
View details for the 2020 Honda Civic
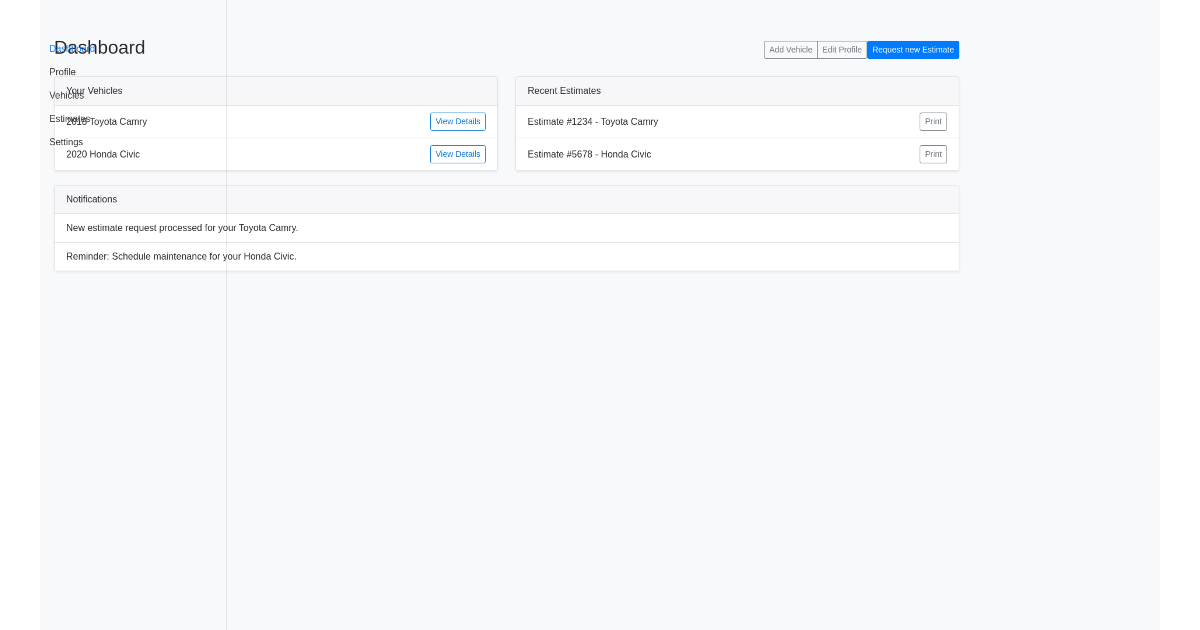[457, 154]
